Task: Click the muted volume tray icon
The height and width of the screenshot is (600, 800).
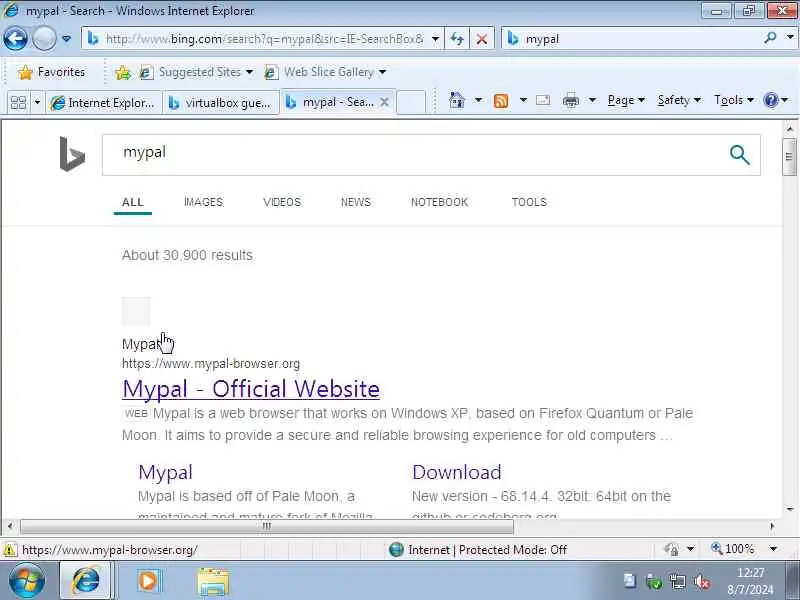Action: [702, 582]
